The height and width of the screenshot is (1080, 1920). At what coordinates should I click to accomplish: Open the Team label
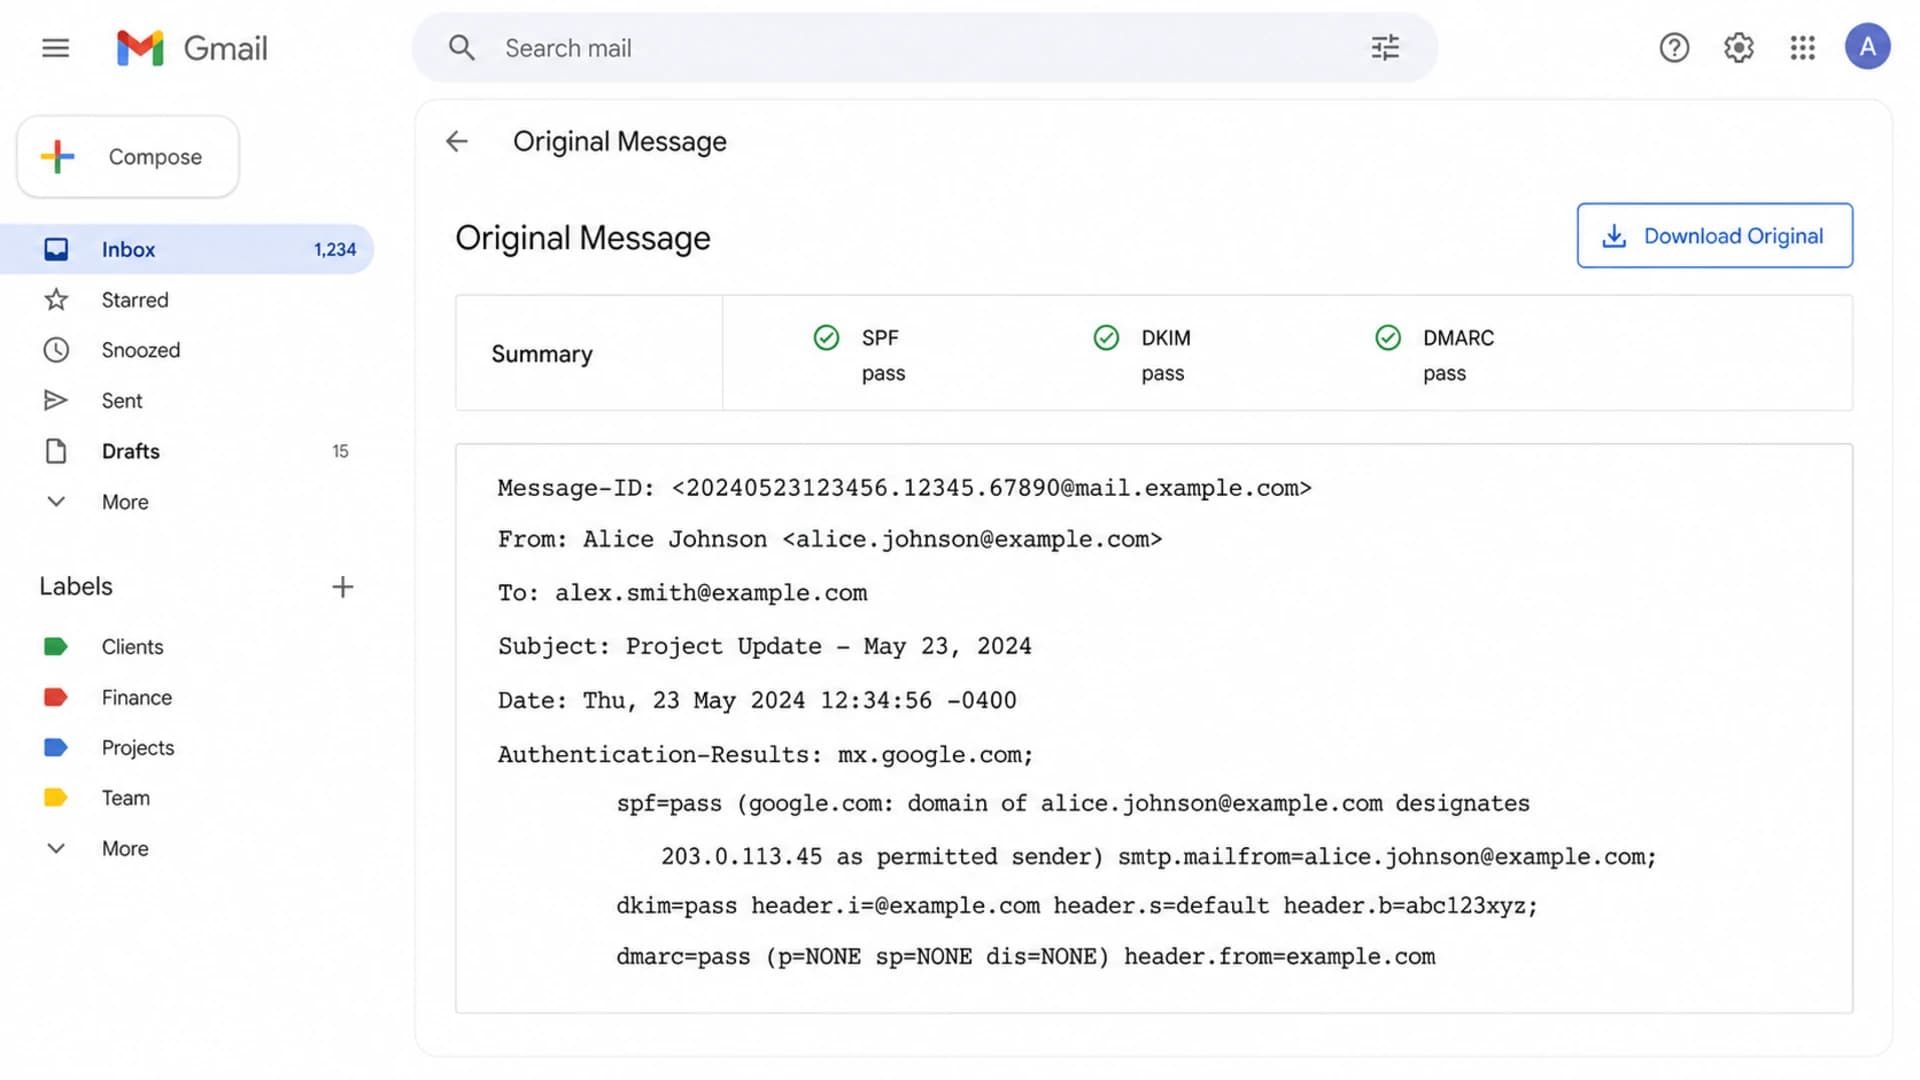click(125, 797)
